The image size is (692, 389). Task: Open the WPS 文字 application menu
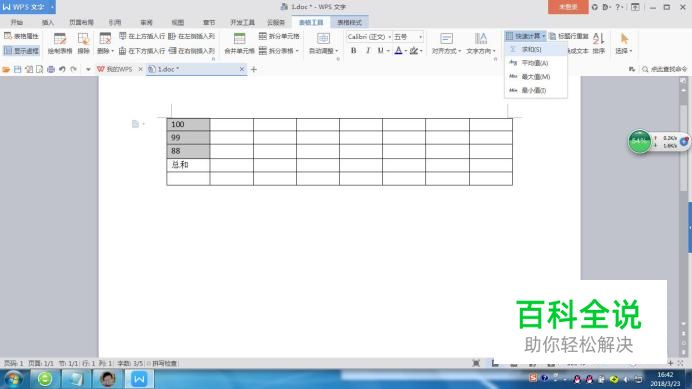click(28, 7)
